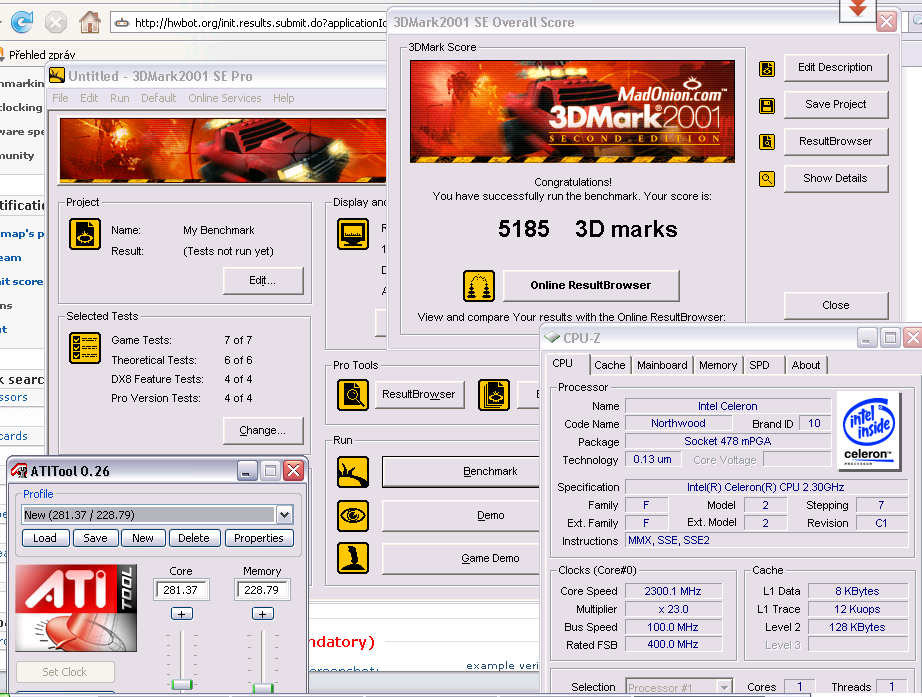Click the Benchmark run button
Screen dimensions: 922x697
point(461,472)
